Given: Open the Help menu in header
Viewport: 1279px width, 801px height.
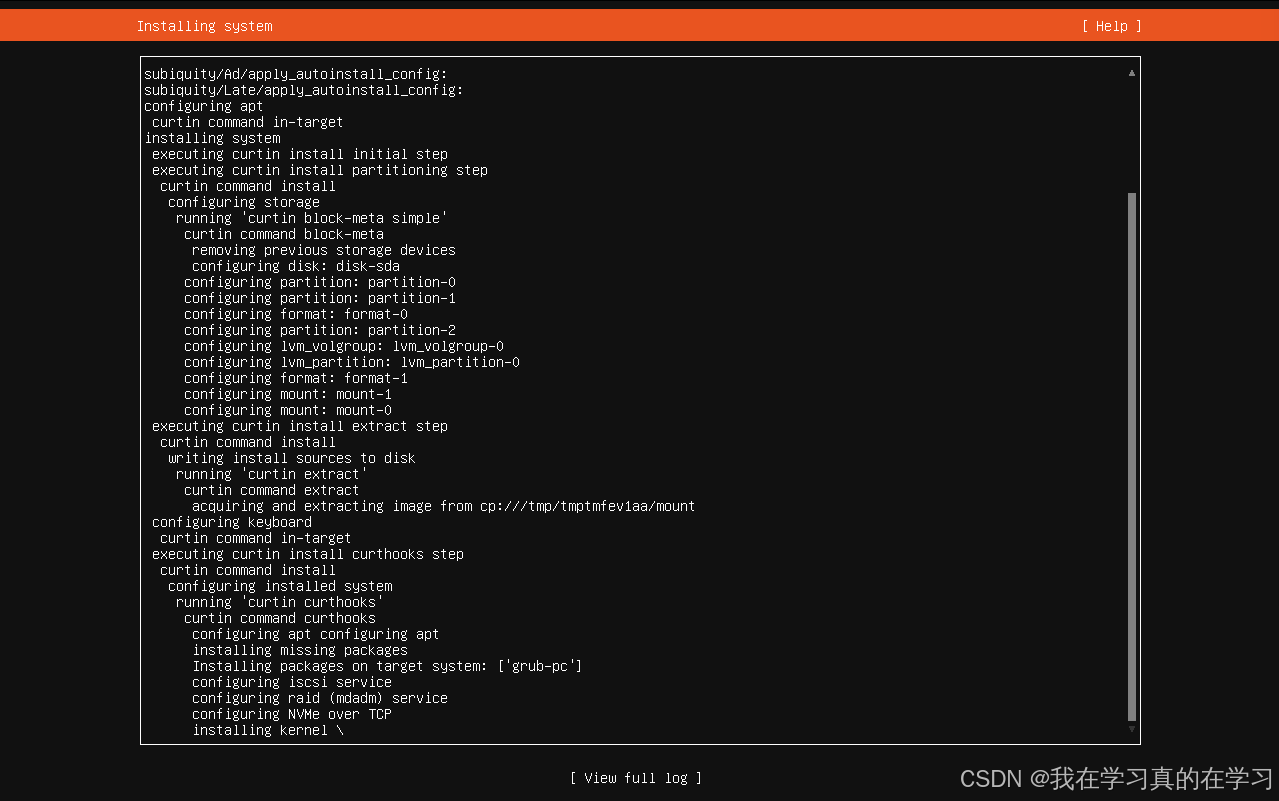Looking at the screenshot, I should point(1111,26).
